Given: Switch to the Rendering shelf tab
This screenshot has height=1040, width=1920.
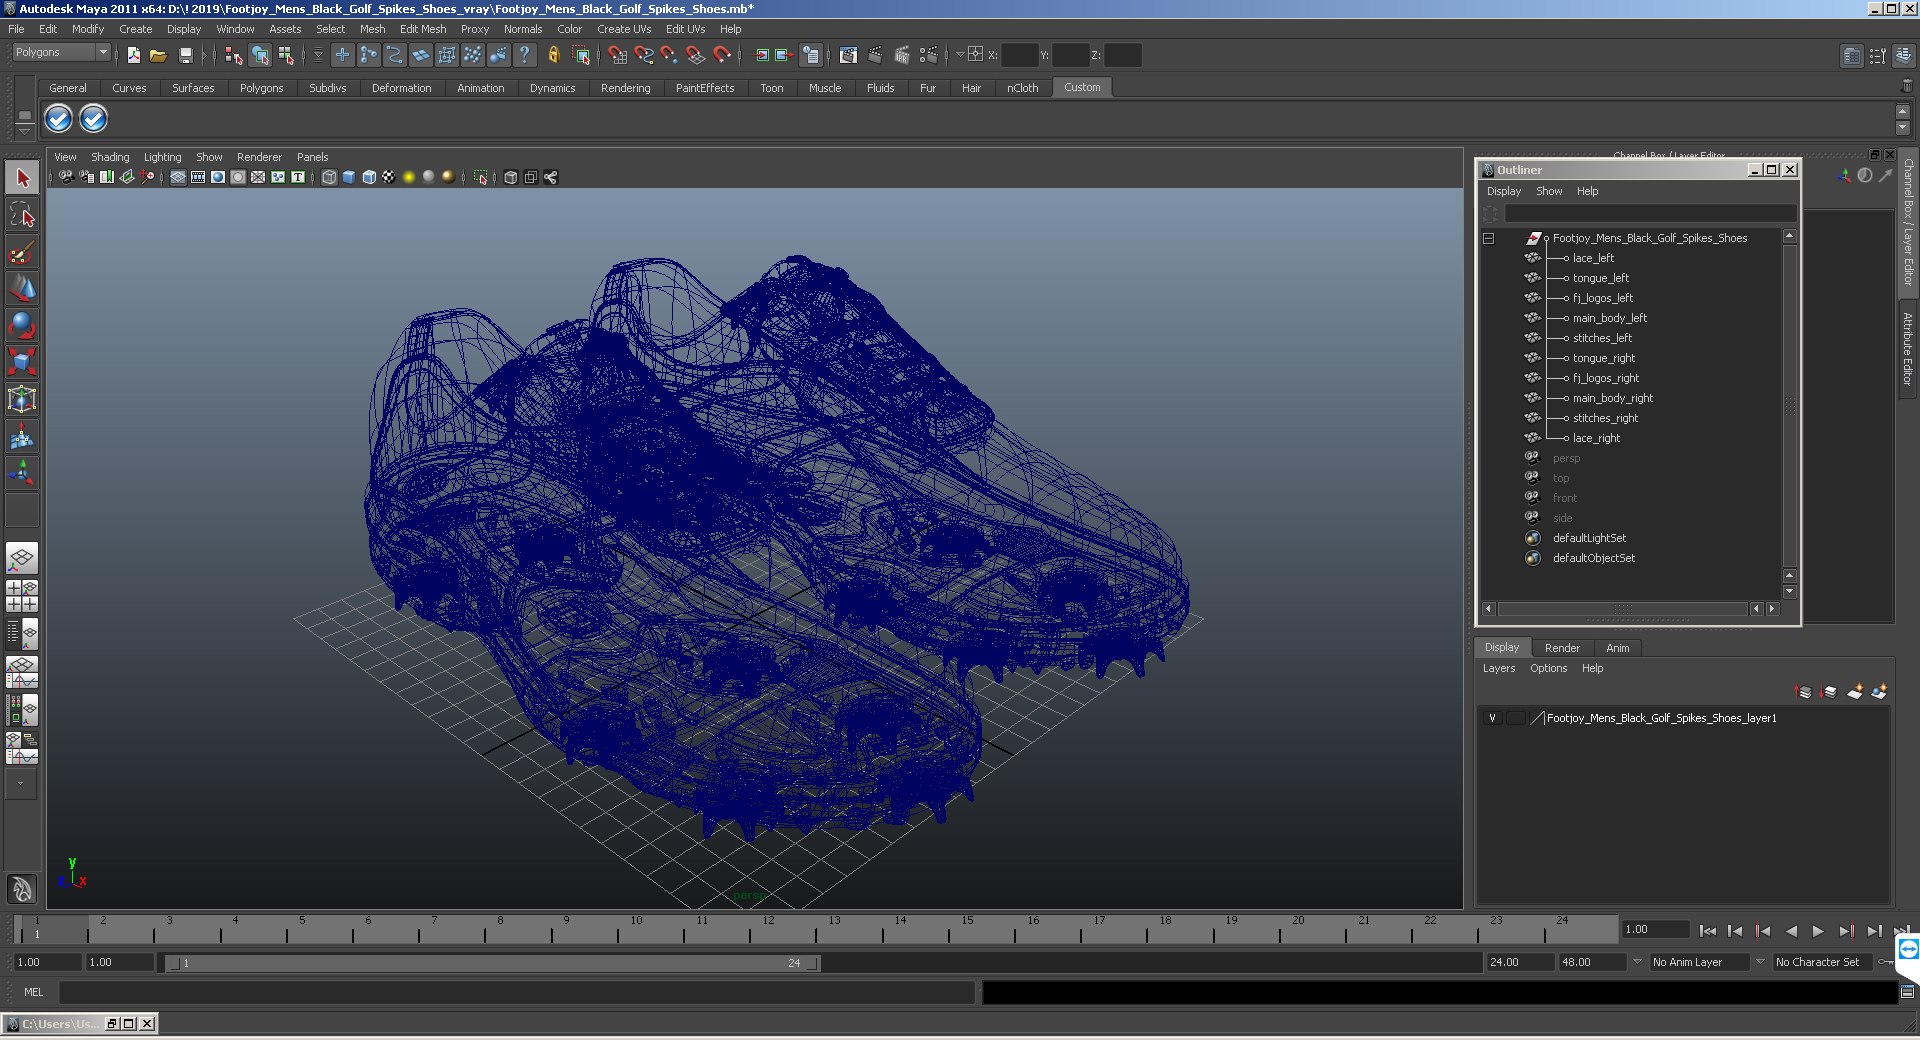Looking at the screenshot, I should click(x=625, y=88).
